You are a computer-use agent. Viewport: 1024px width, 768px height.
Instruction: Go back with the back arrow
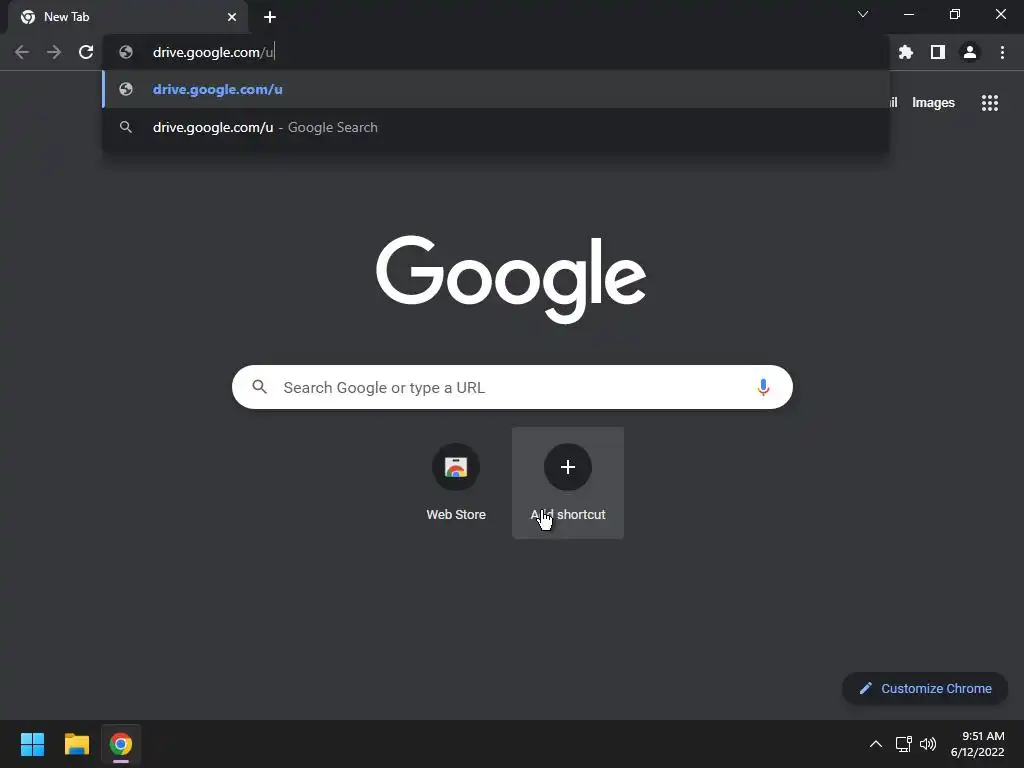point(22,52)
